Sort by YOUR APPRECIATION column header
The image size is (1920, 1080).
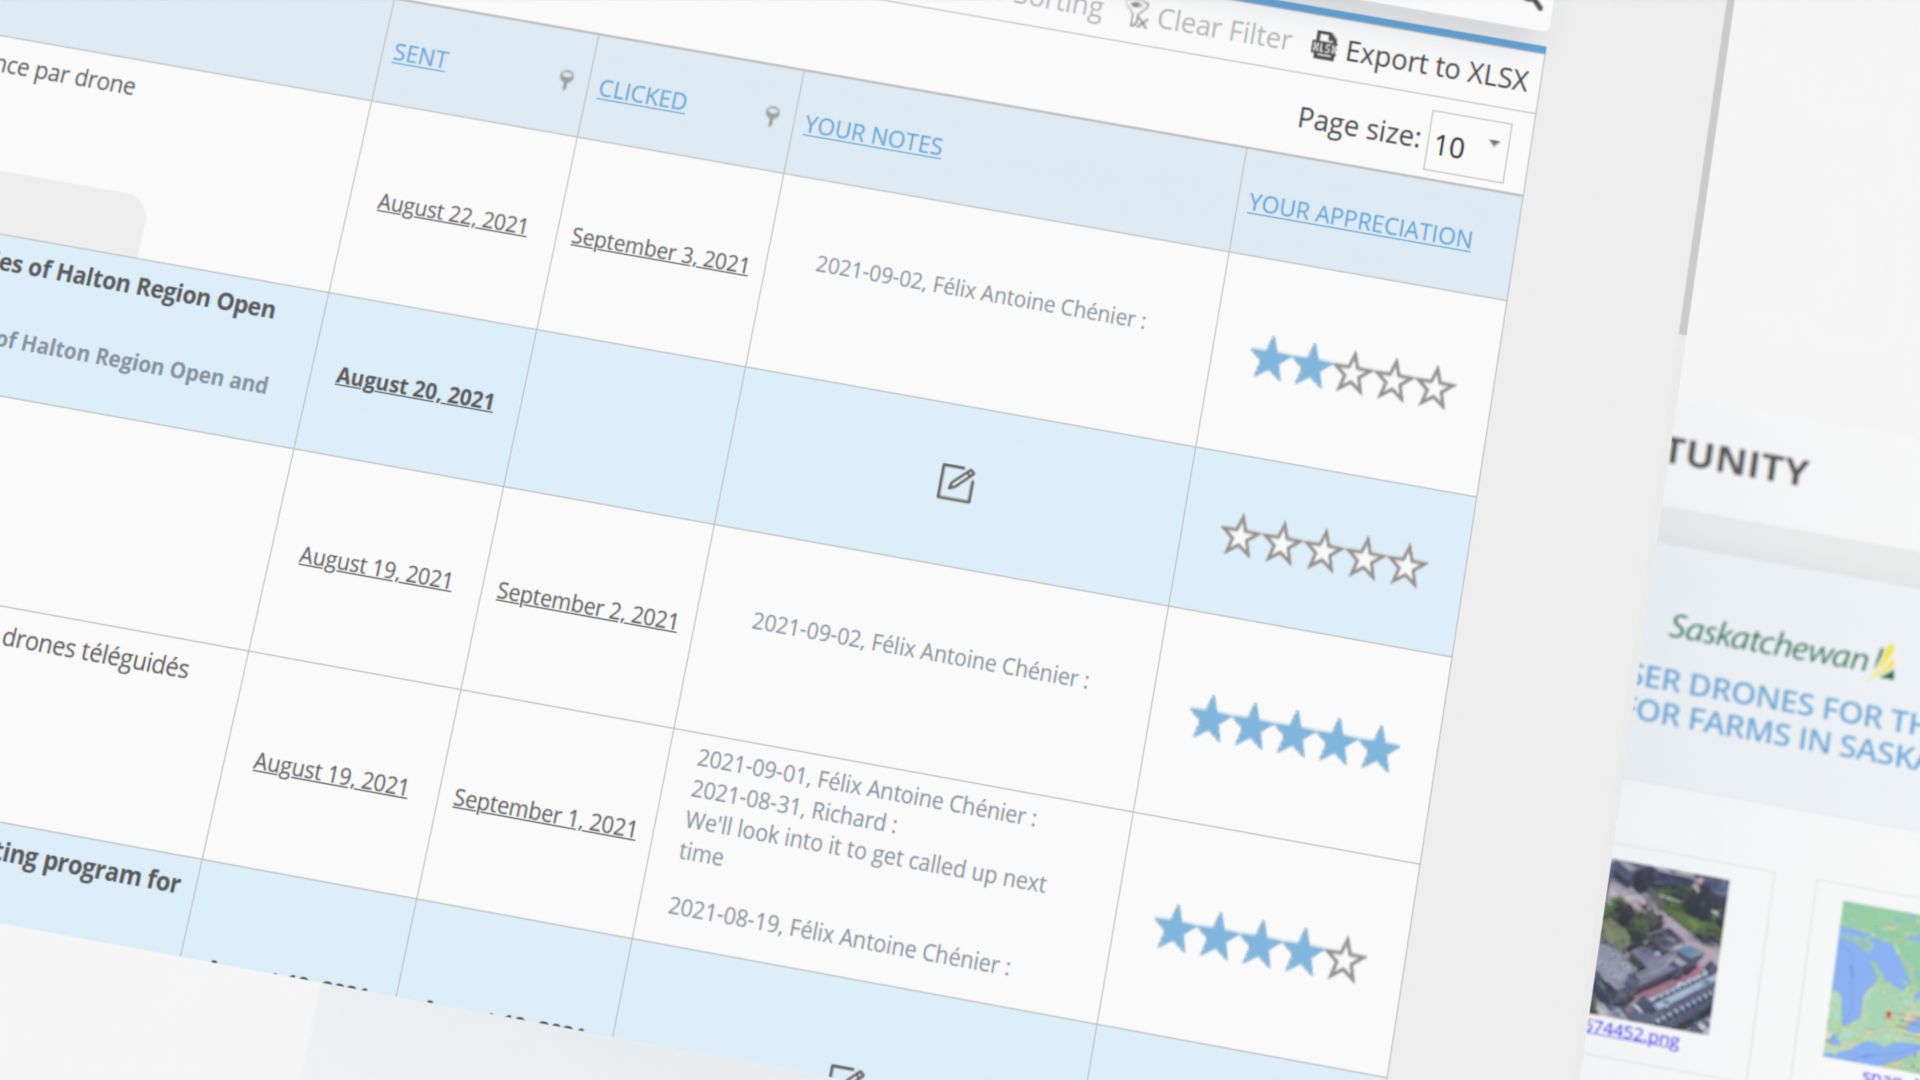click(x=1360, y=222)
